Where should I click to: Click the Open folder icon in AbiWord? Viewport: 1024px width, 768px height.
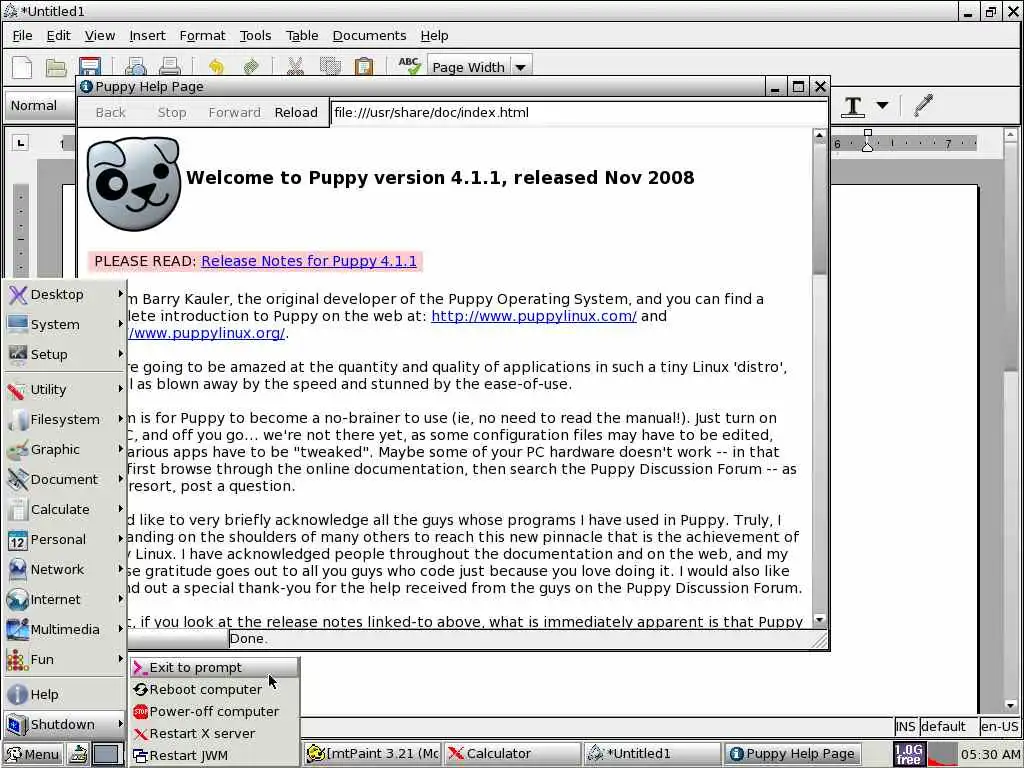[56, 67]
